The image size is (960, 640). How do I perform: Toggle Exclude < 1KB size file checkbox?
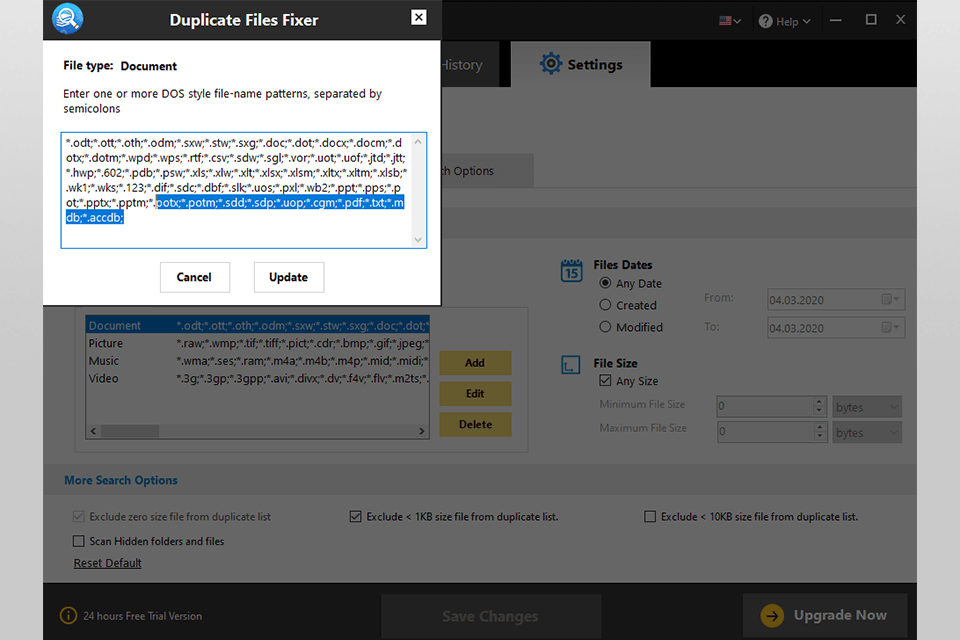pyautogui.click(x=355, y=516)
